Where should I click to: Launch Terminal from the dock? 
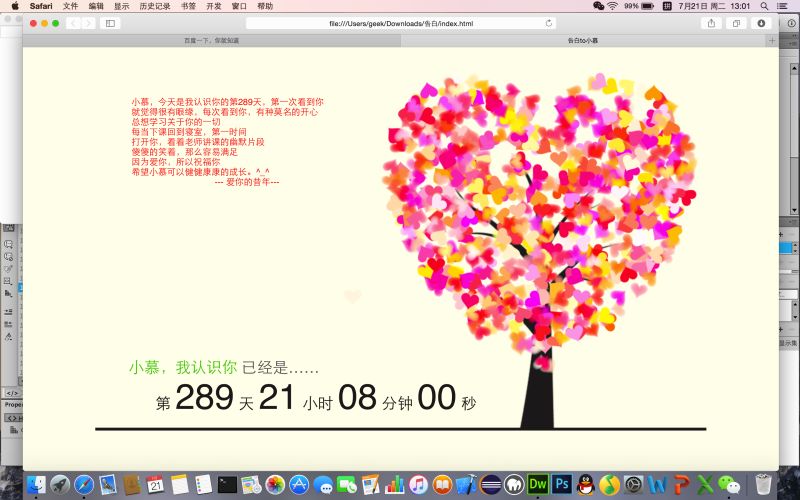(x=227, y=484)
